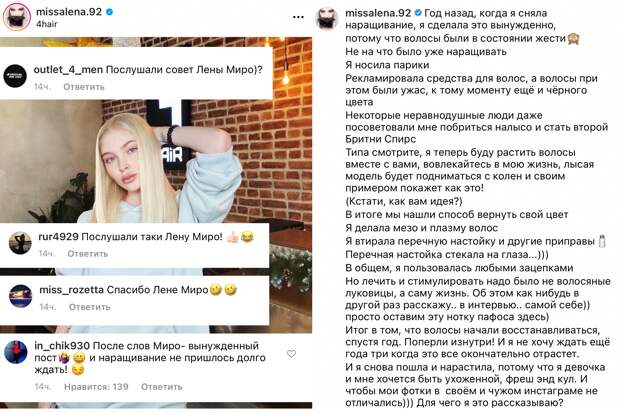Viewport: 620px width, 413px height.
Task: Open in_chik930 username link
Action: [62, 346]
